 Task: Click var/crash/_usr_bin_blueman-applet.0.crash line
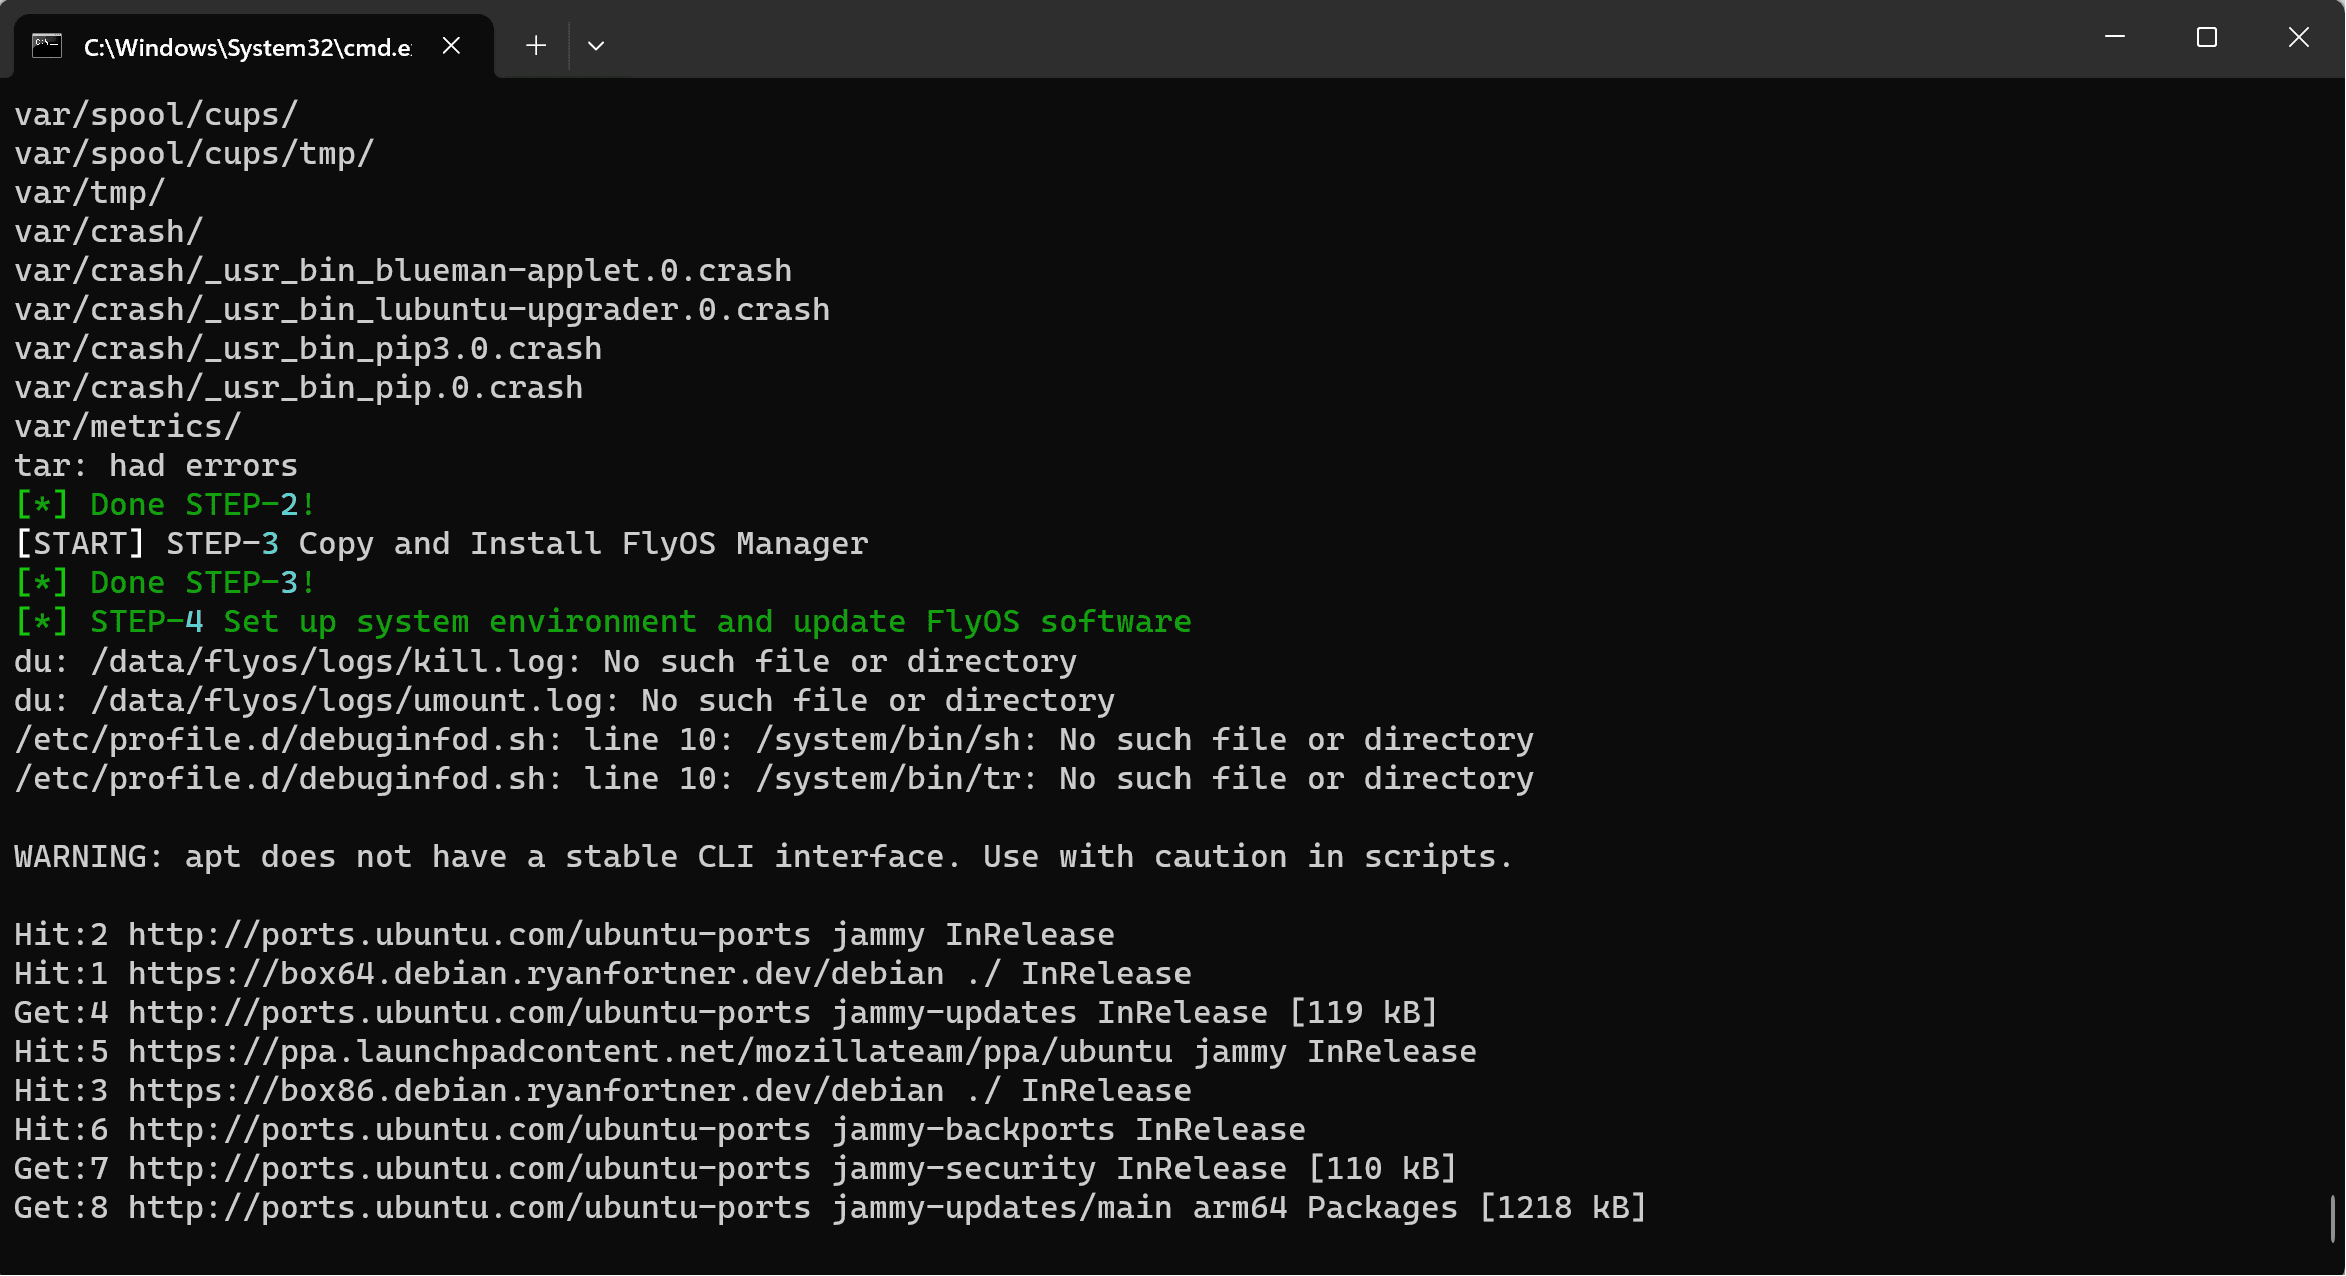[403, 271]
